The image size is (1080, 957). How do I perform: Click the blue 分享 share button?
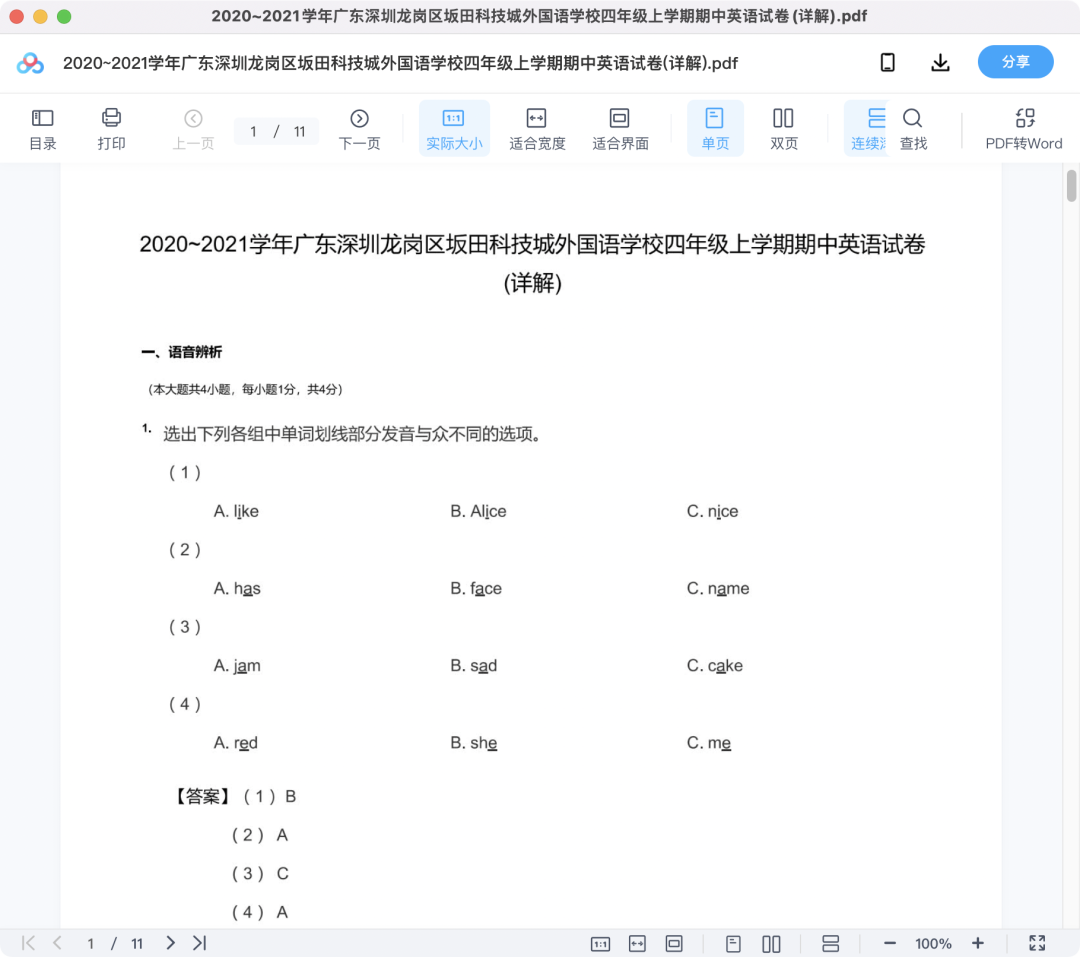(1015, 62)
